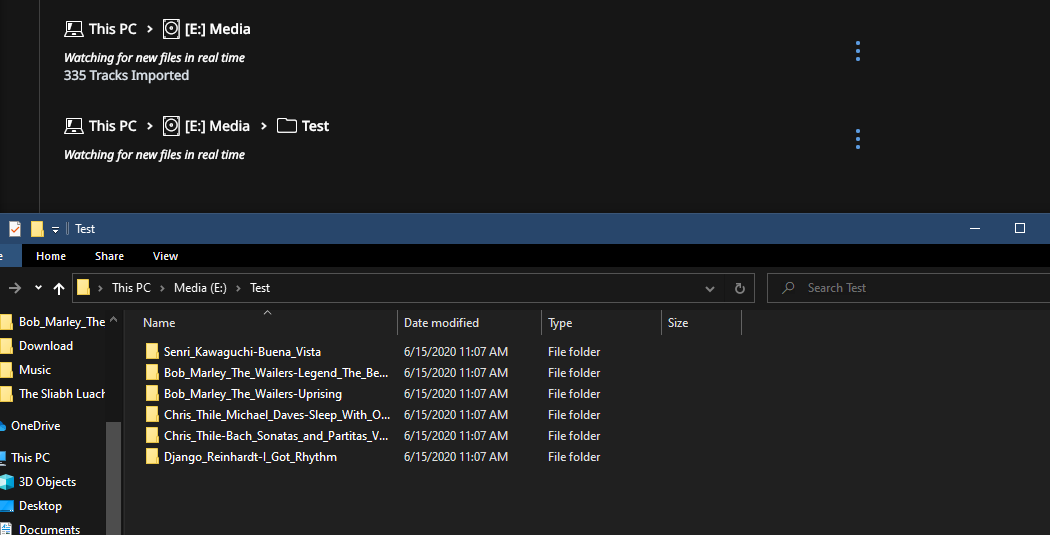Image resolution: width=1050 pixels, height=535 pixels.
Task: Expand the recent locations chevron
Action: (38, 288)
